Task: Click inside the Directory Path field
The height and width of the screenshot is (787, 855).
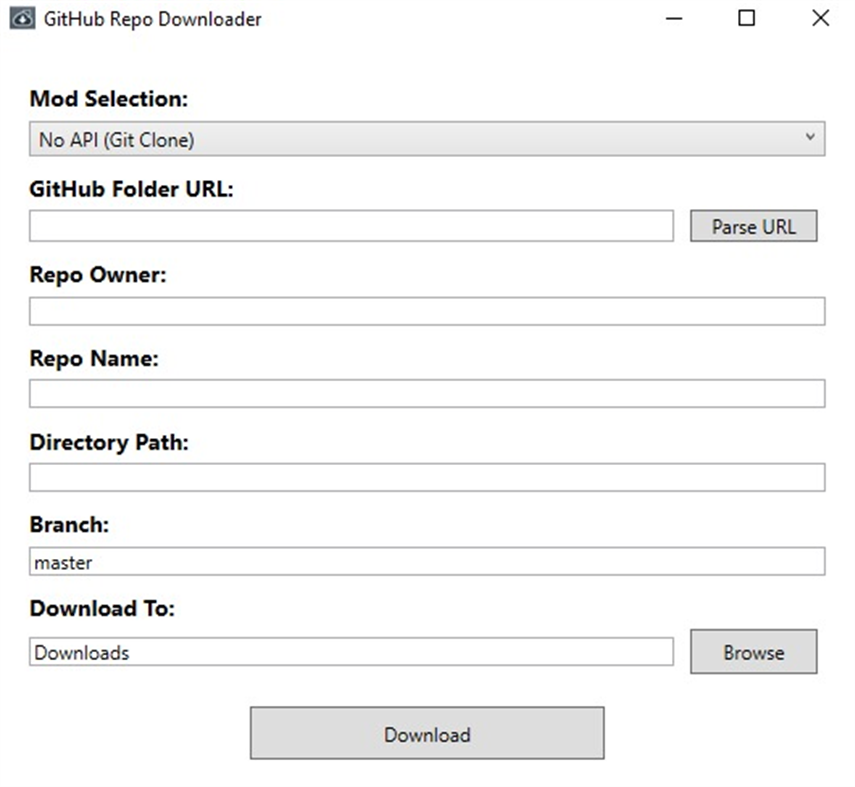Action: [x=427, y=477]
